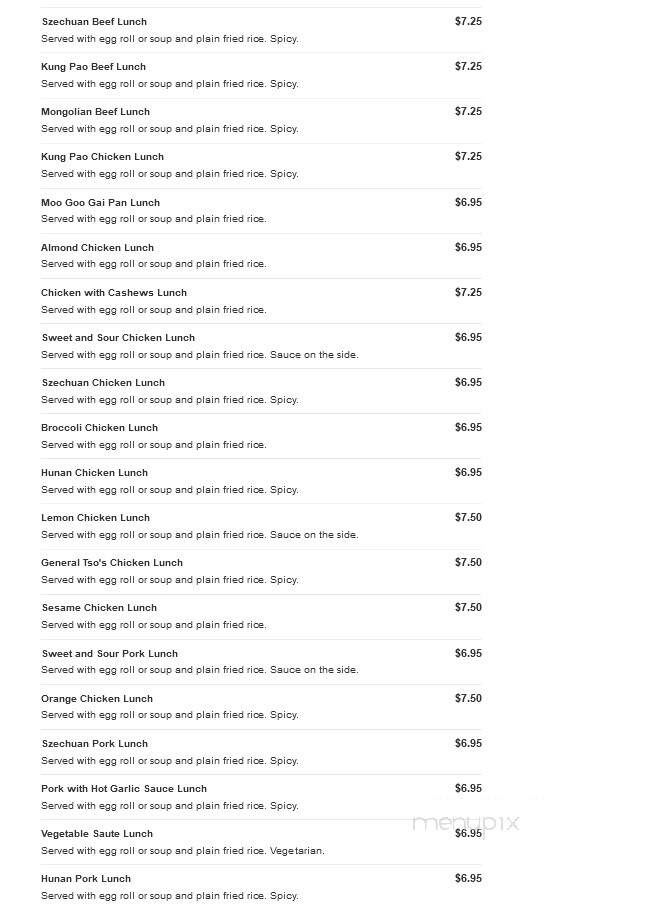This screenshot has height=906, width=645.
Task: Choose Broccoli Chicken Lunch
Action: point(99,428)
